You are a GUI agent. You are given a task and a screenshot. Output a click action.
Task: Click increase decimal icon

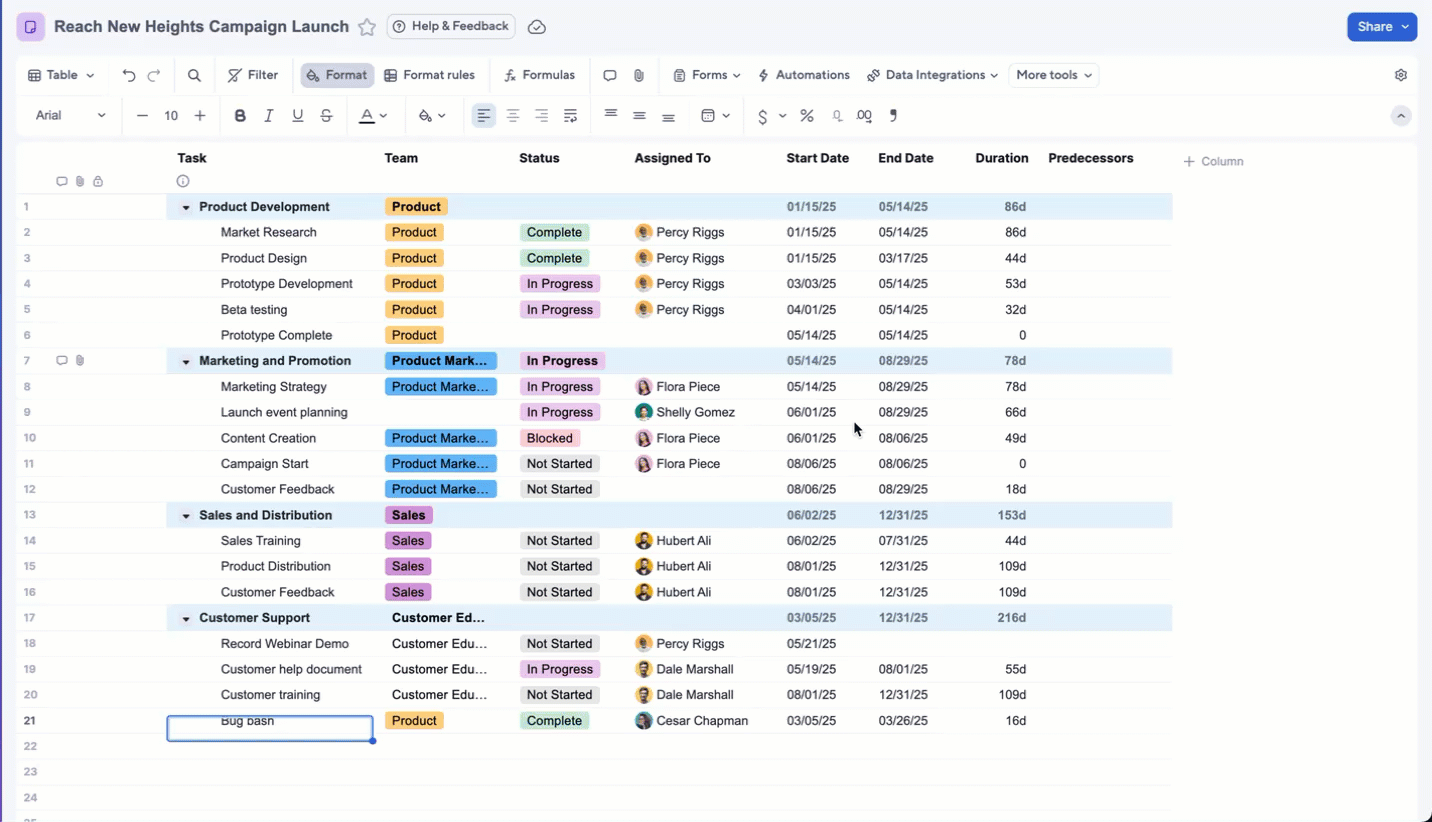(x=865, y=116)
